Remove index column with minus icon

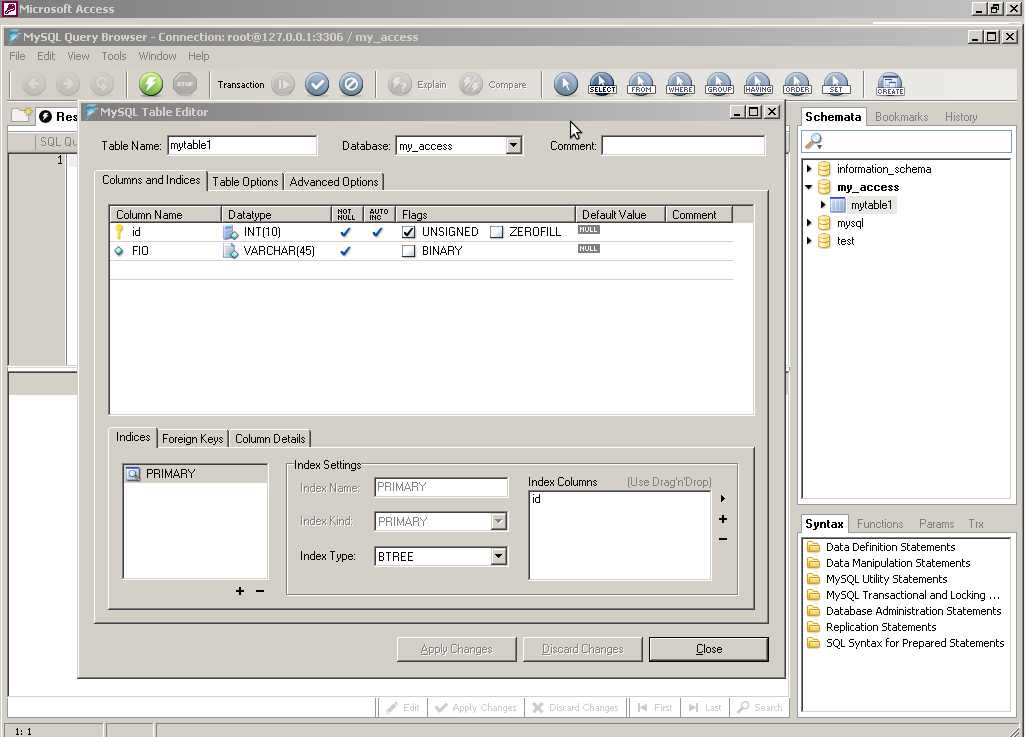click(723, 539)
